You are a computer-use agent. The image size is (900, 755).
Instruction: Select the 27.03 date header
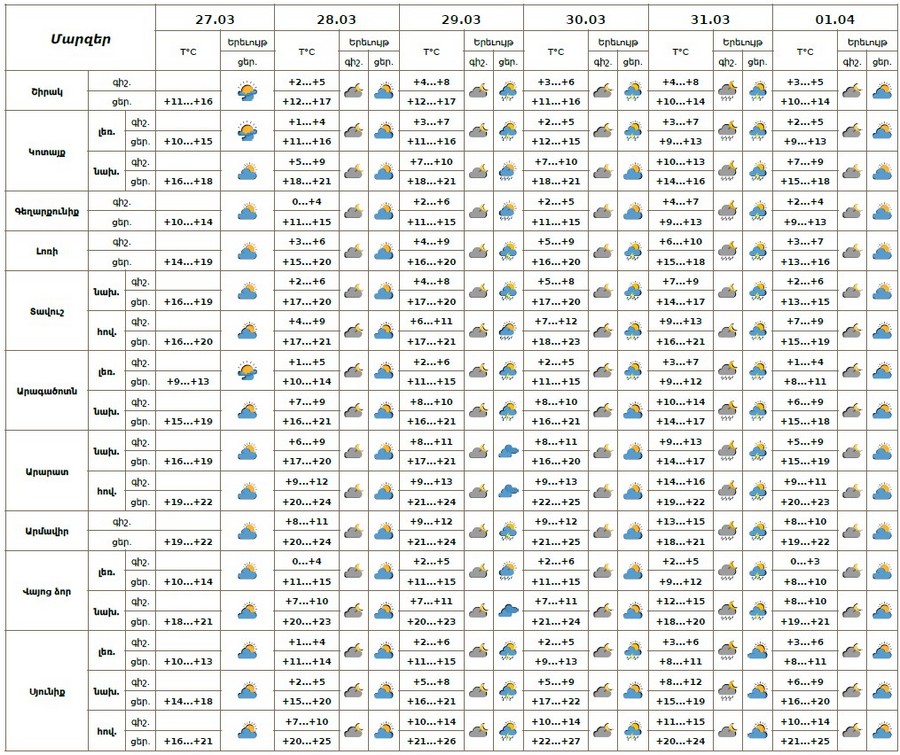pyautogui.click(x=215, y=20)
